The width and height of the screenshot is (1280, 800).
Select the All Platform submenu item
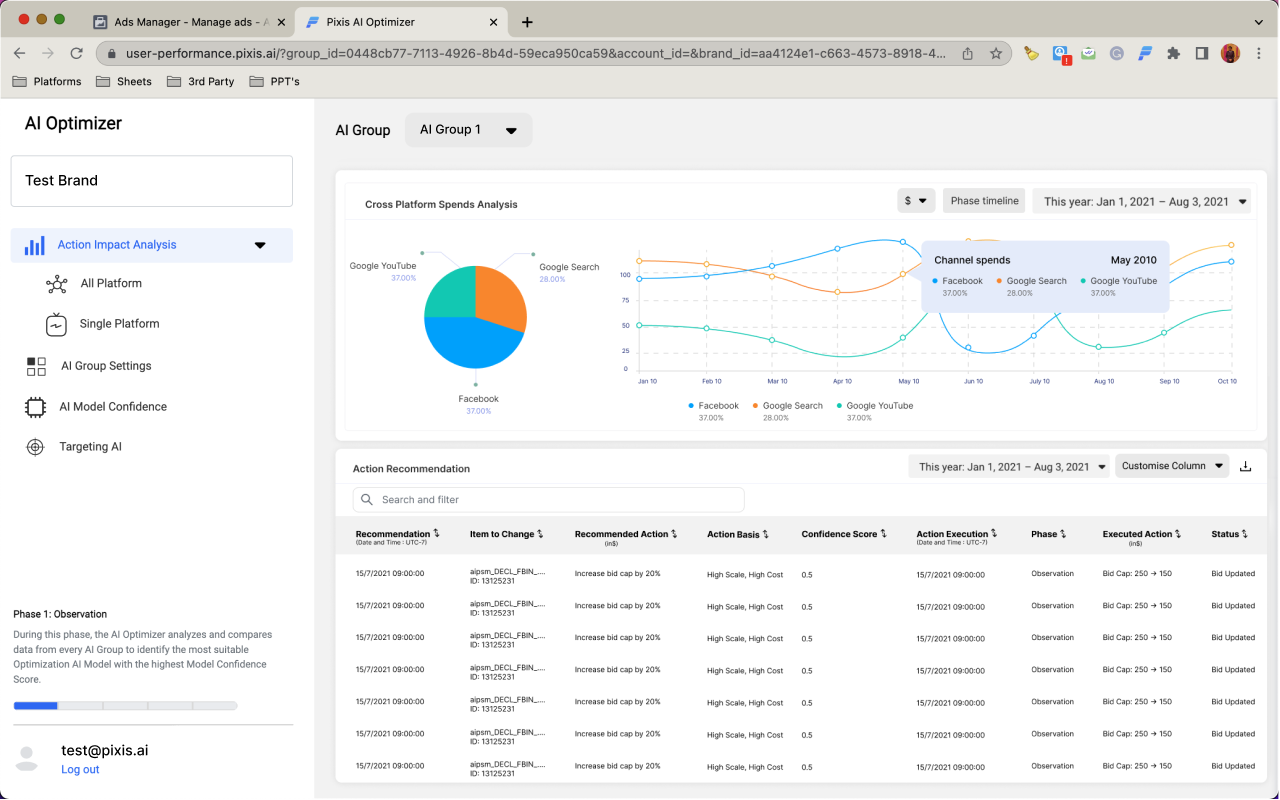tap(111, 284)
